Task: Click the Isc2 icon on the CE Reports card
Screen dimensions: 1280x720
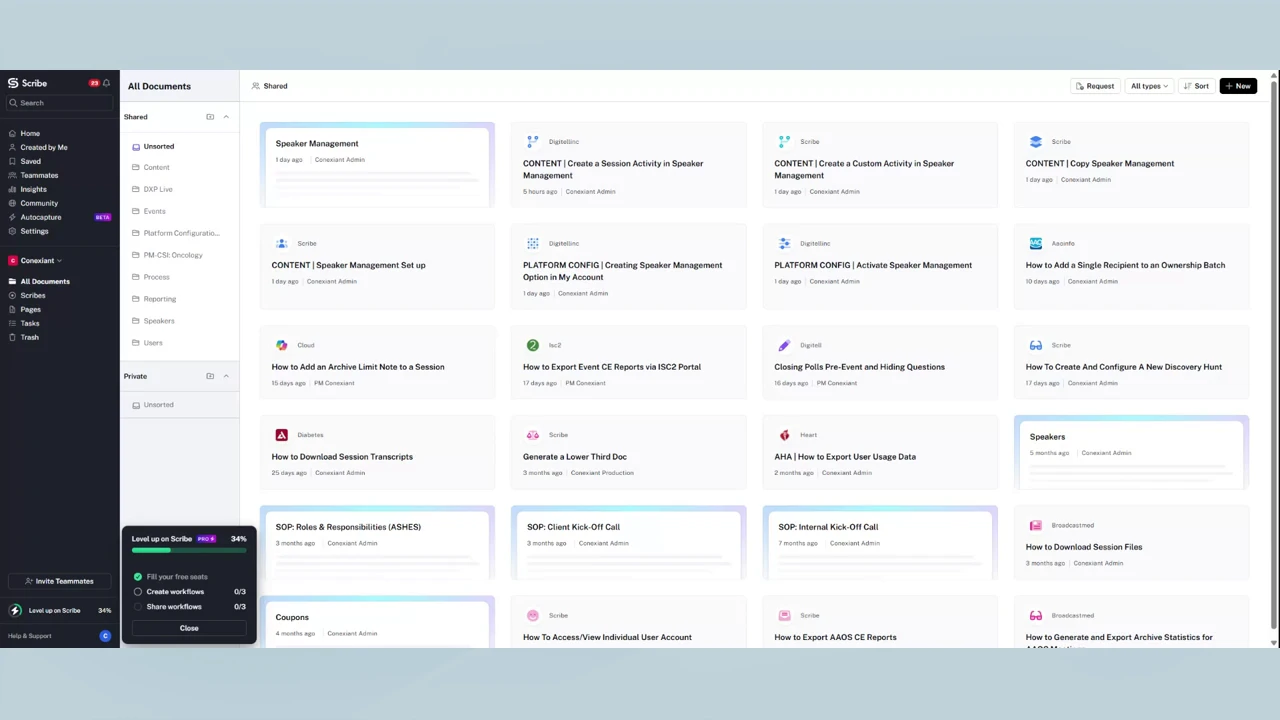Action: click(532, 345)
